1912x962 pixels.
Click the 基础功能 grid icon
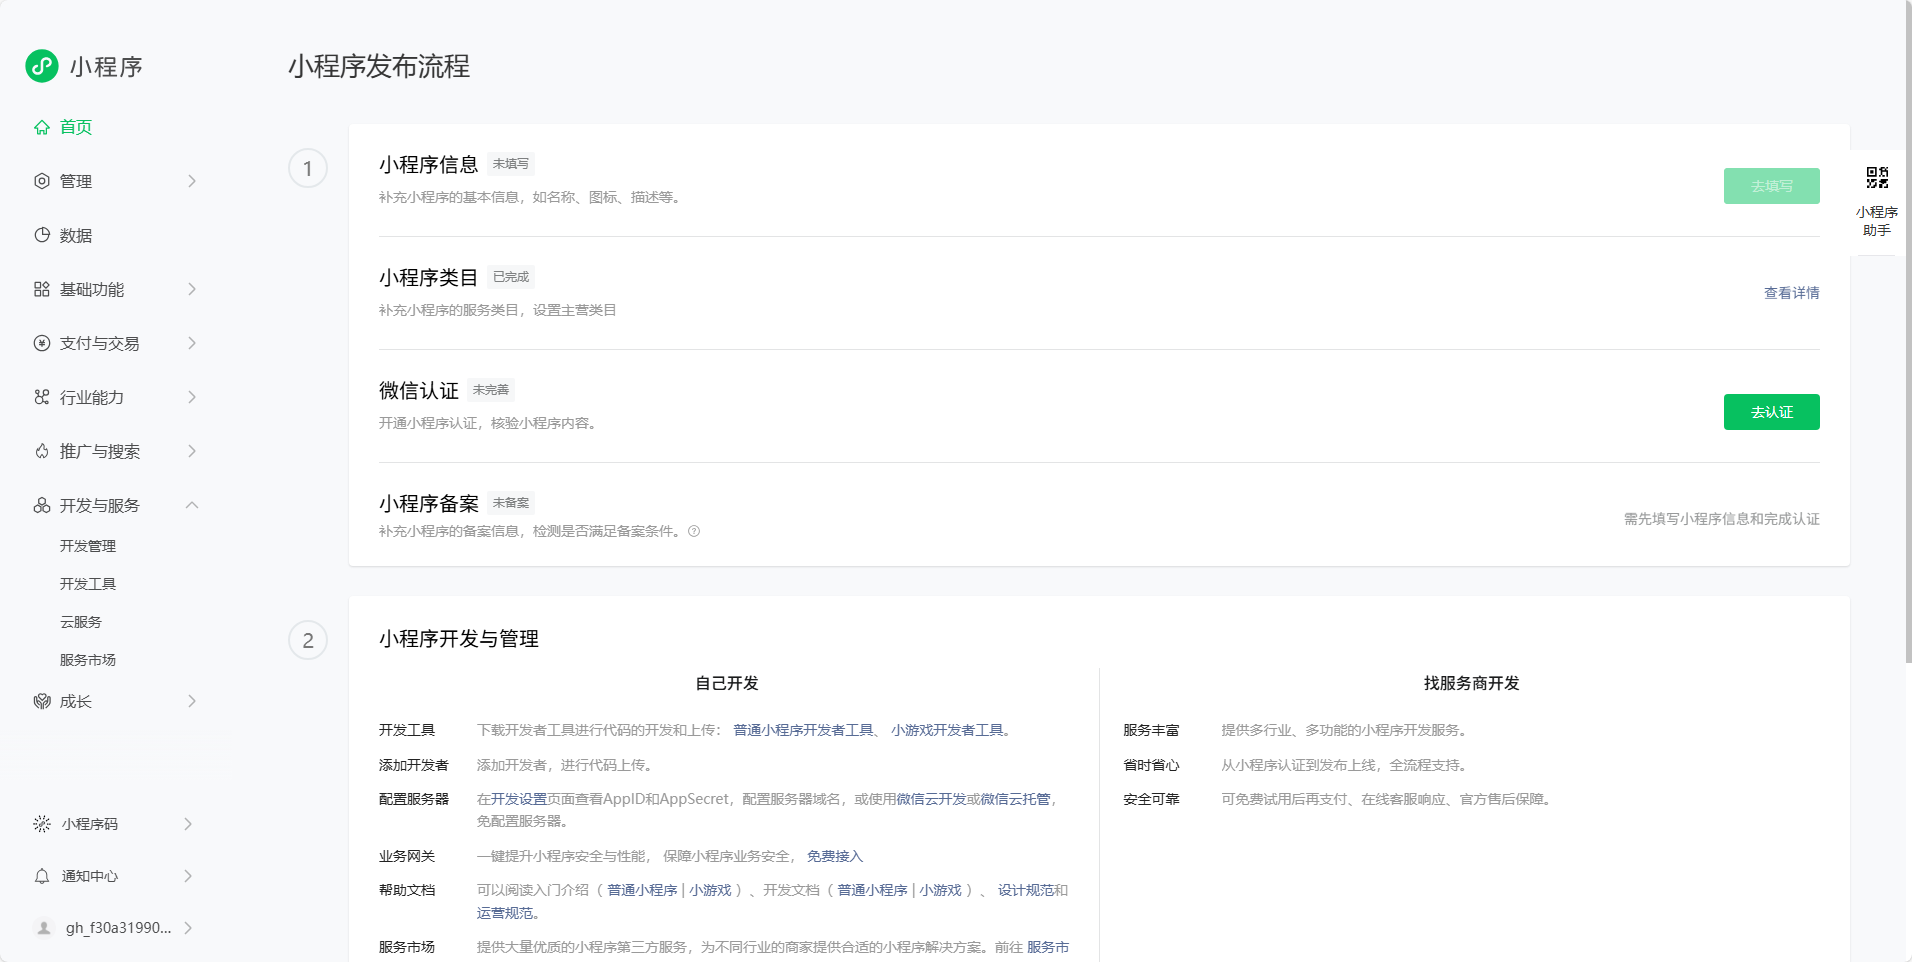[42, 289]
